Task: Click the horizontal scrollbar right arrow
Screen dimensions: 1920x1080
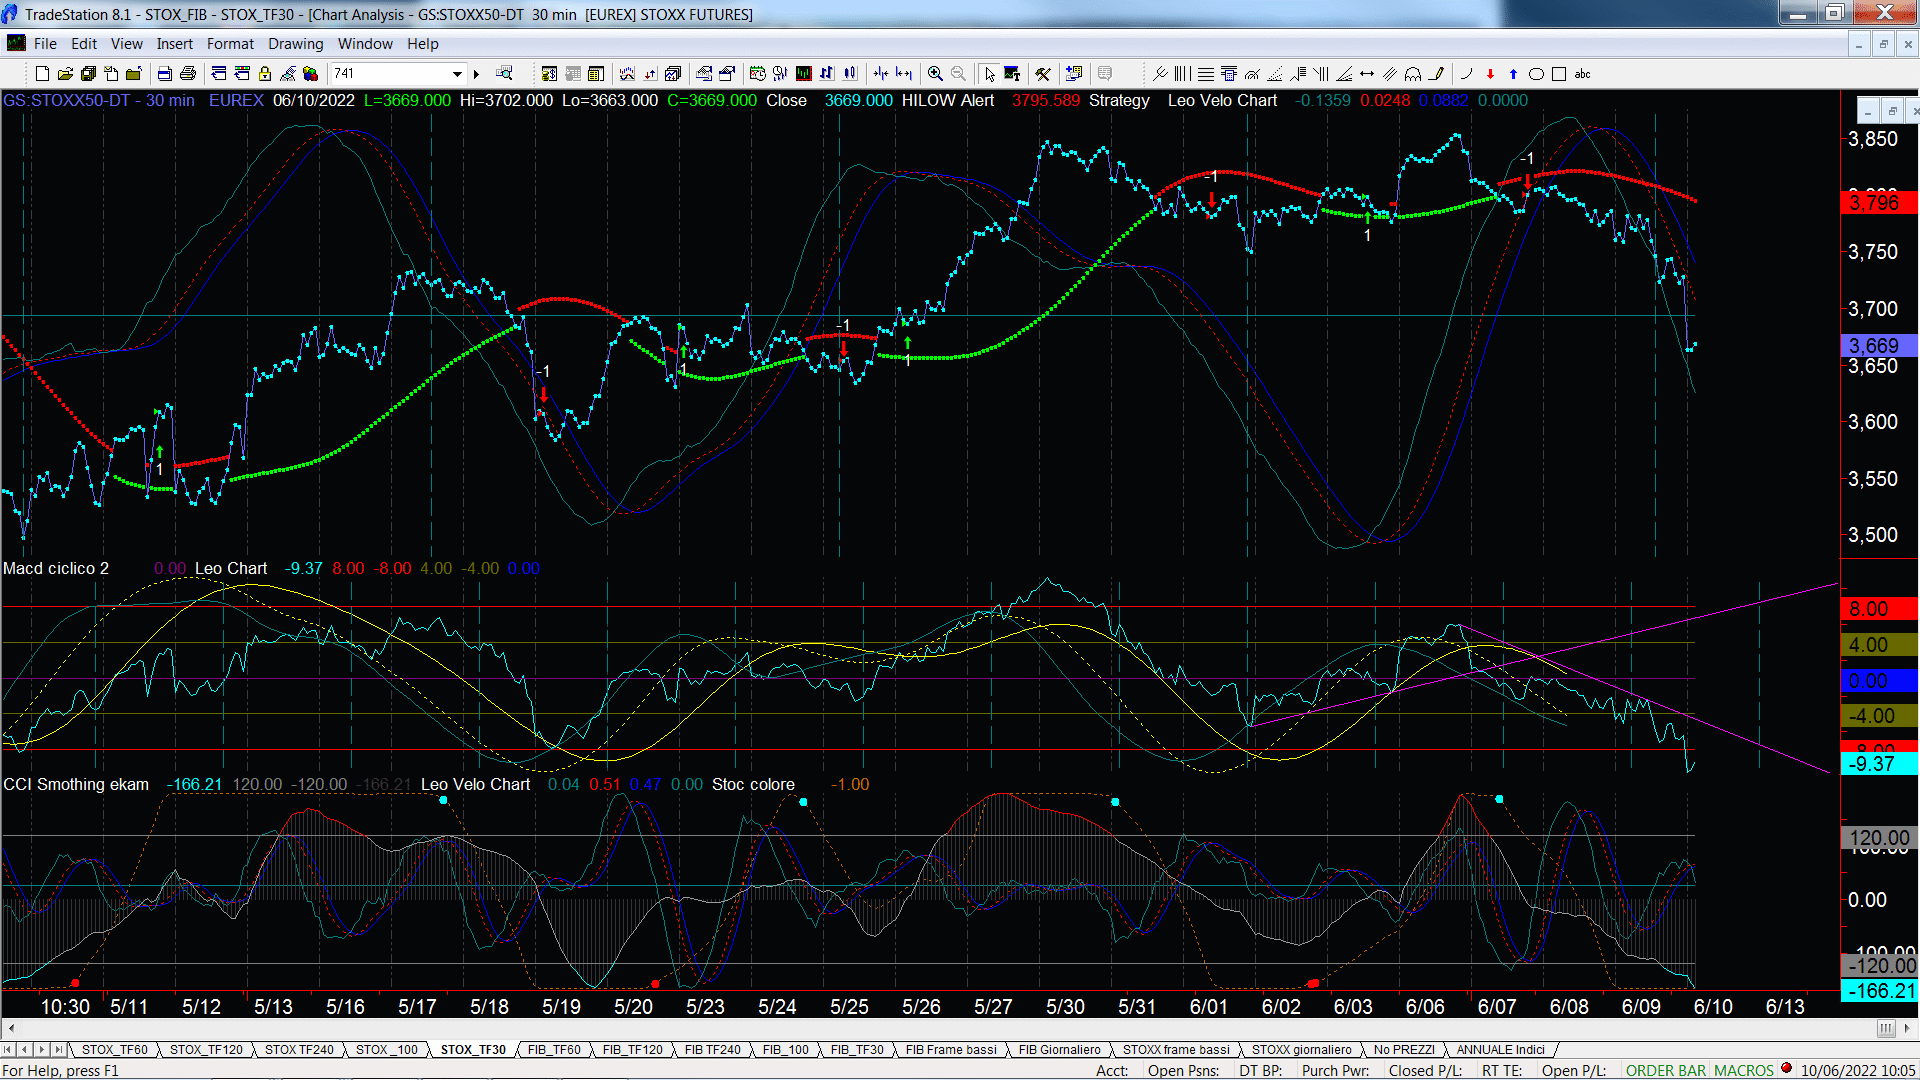Action: 1908,1029
